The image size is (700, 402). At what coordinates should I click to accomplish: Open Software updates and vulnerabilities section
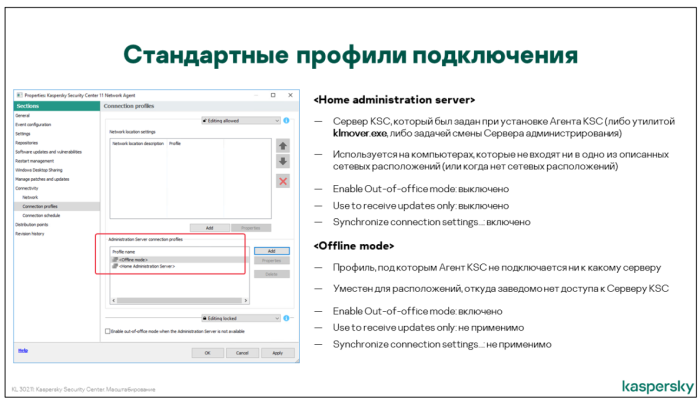[x=48, y=152]
